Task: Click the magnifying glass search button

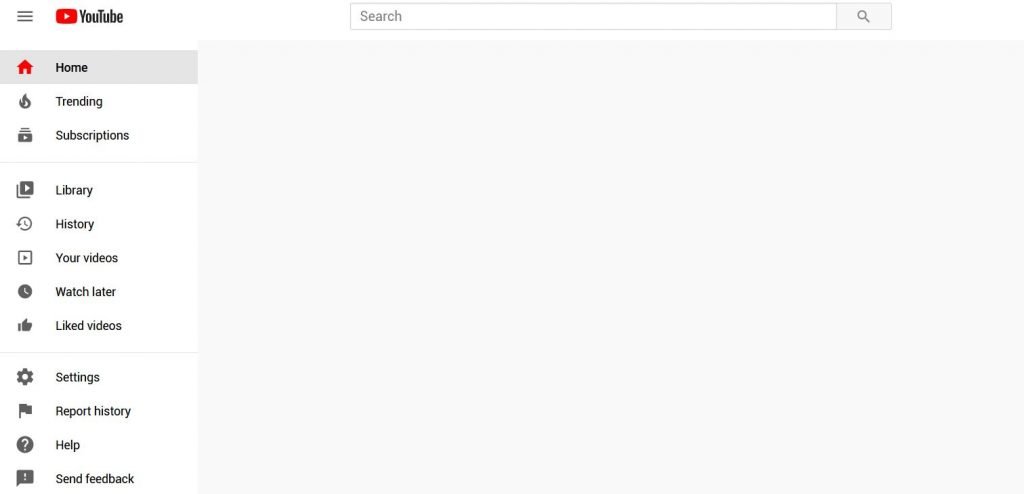Action: pyautogui.click(x=863, y=16)
